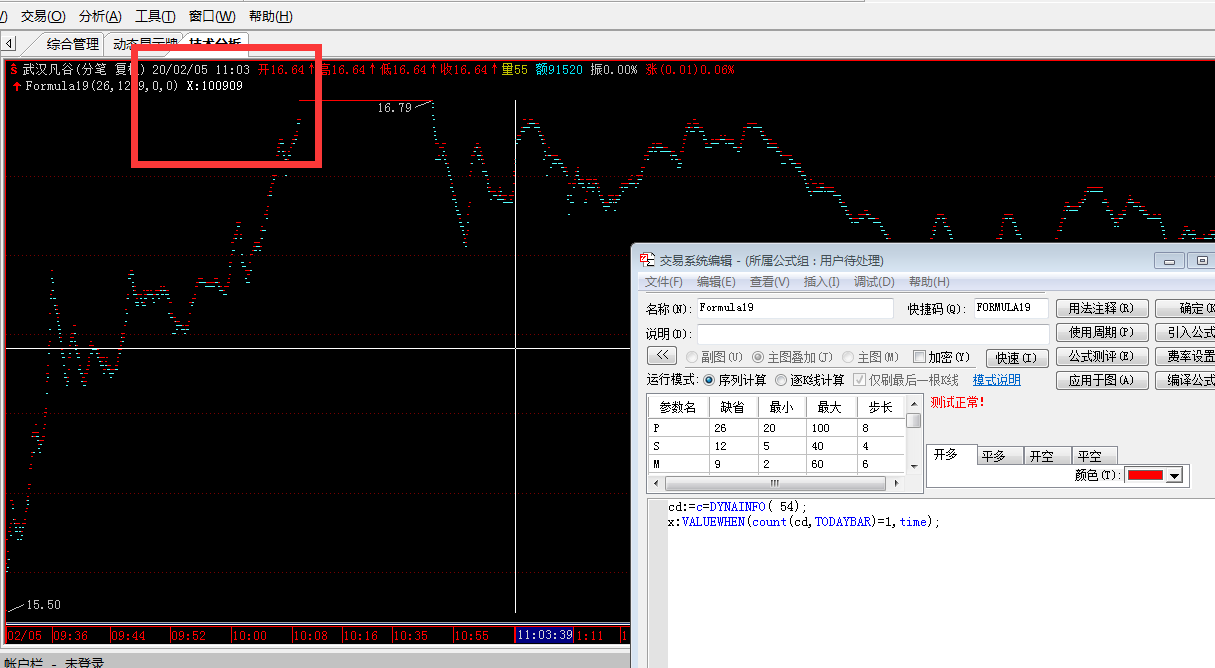Click the red 颜色 color swatch
The width and height of the screenshot is (1215, 668).
(1145, 476)
